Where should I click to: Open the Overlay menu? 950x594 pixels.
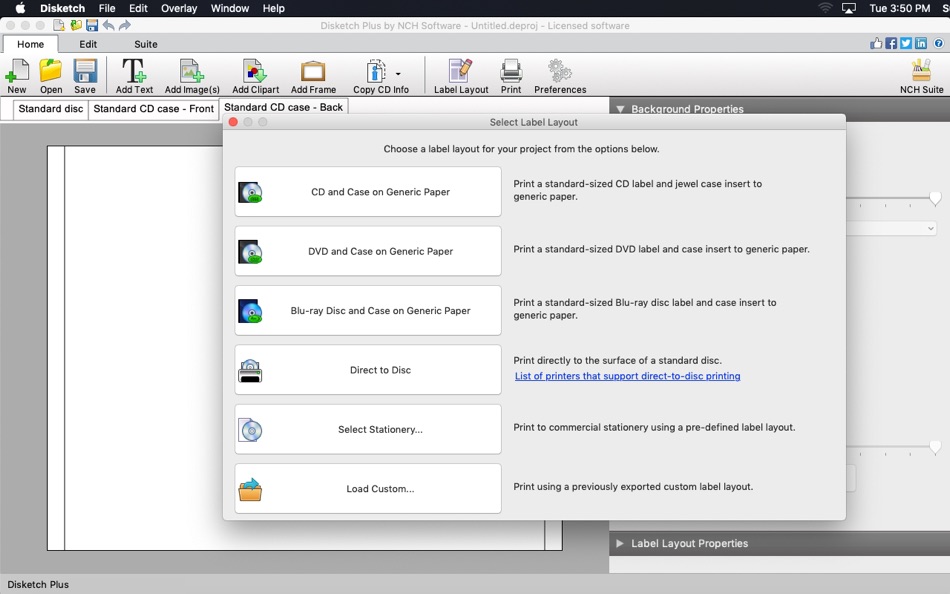point(179,8)
